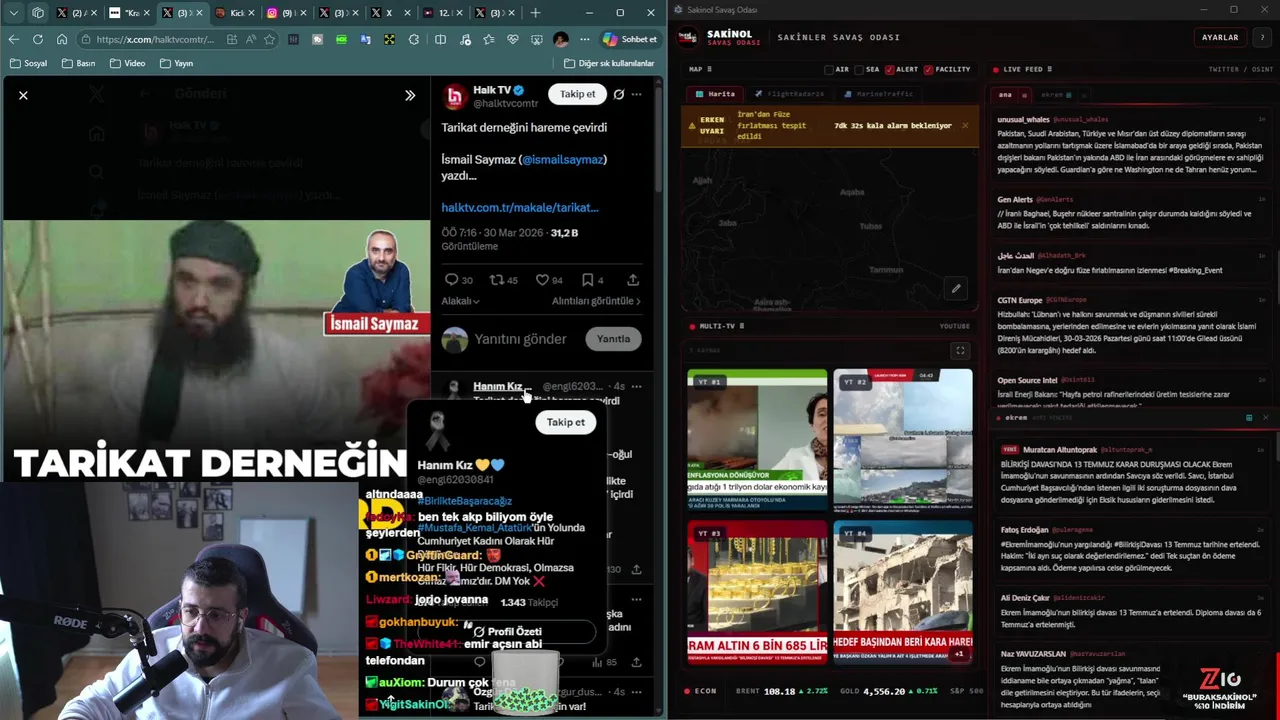Click the pencil edit icon on map
This screenshot has width=1280, height=720.
pos(956,289)
